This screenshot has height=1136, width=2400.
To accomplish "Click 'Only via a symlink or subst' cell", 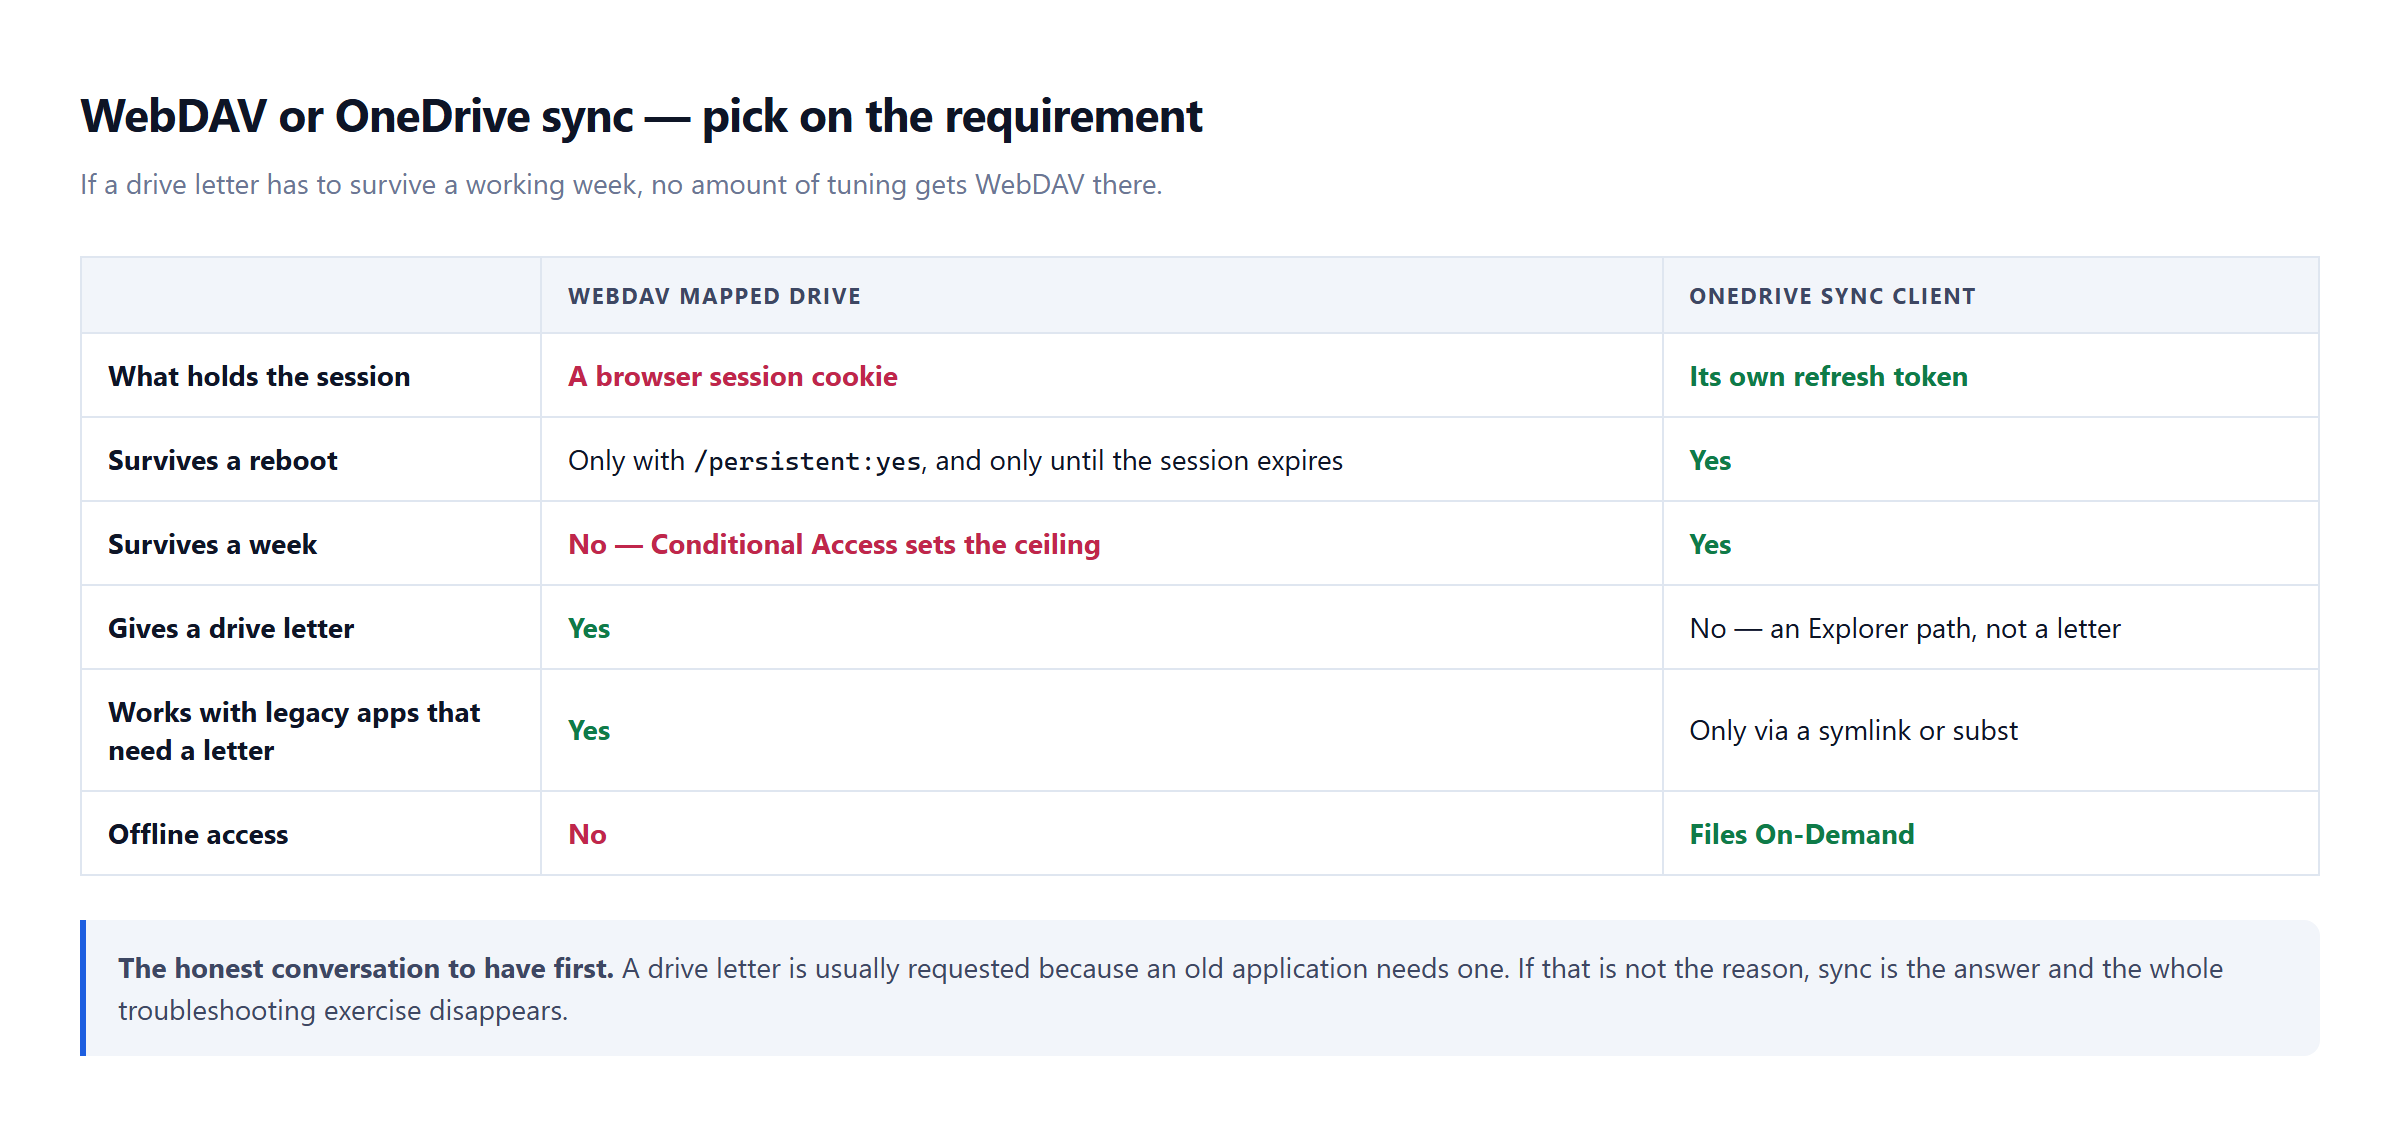I will coord(1853,730).
